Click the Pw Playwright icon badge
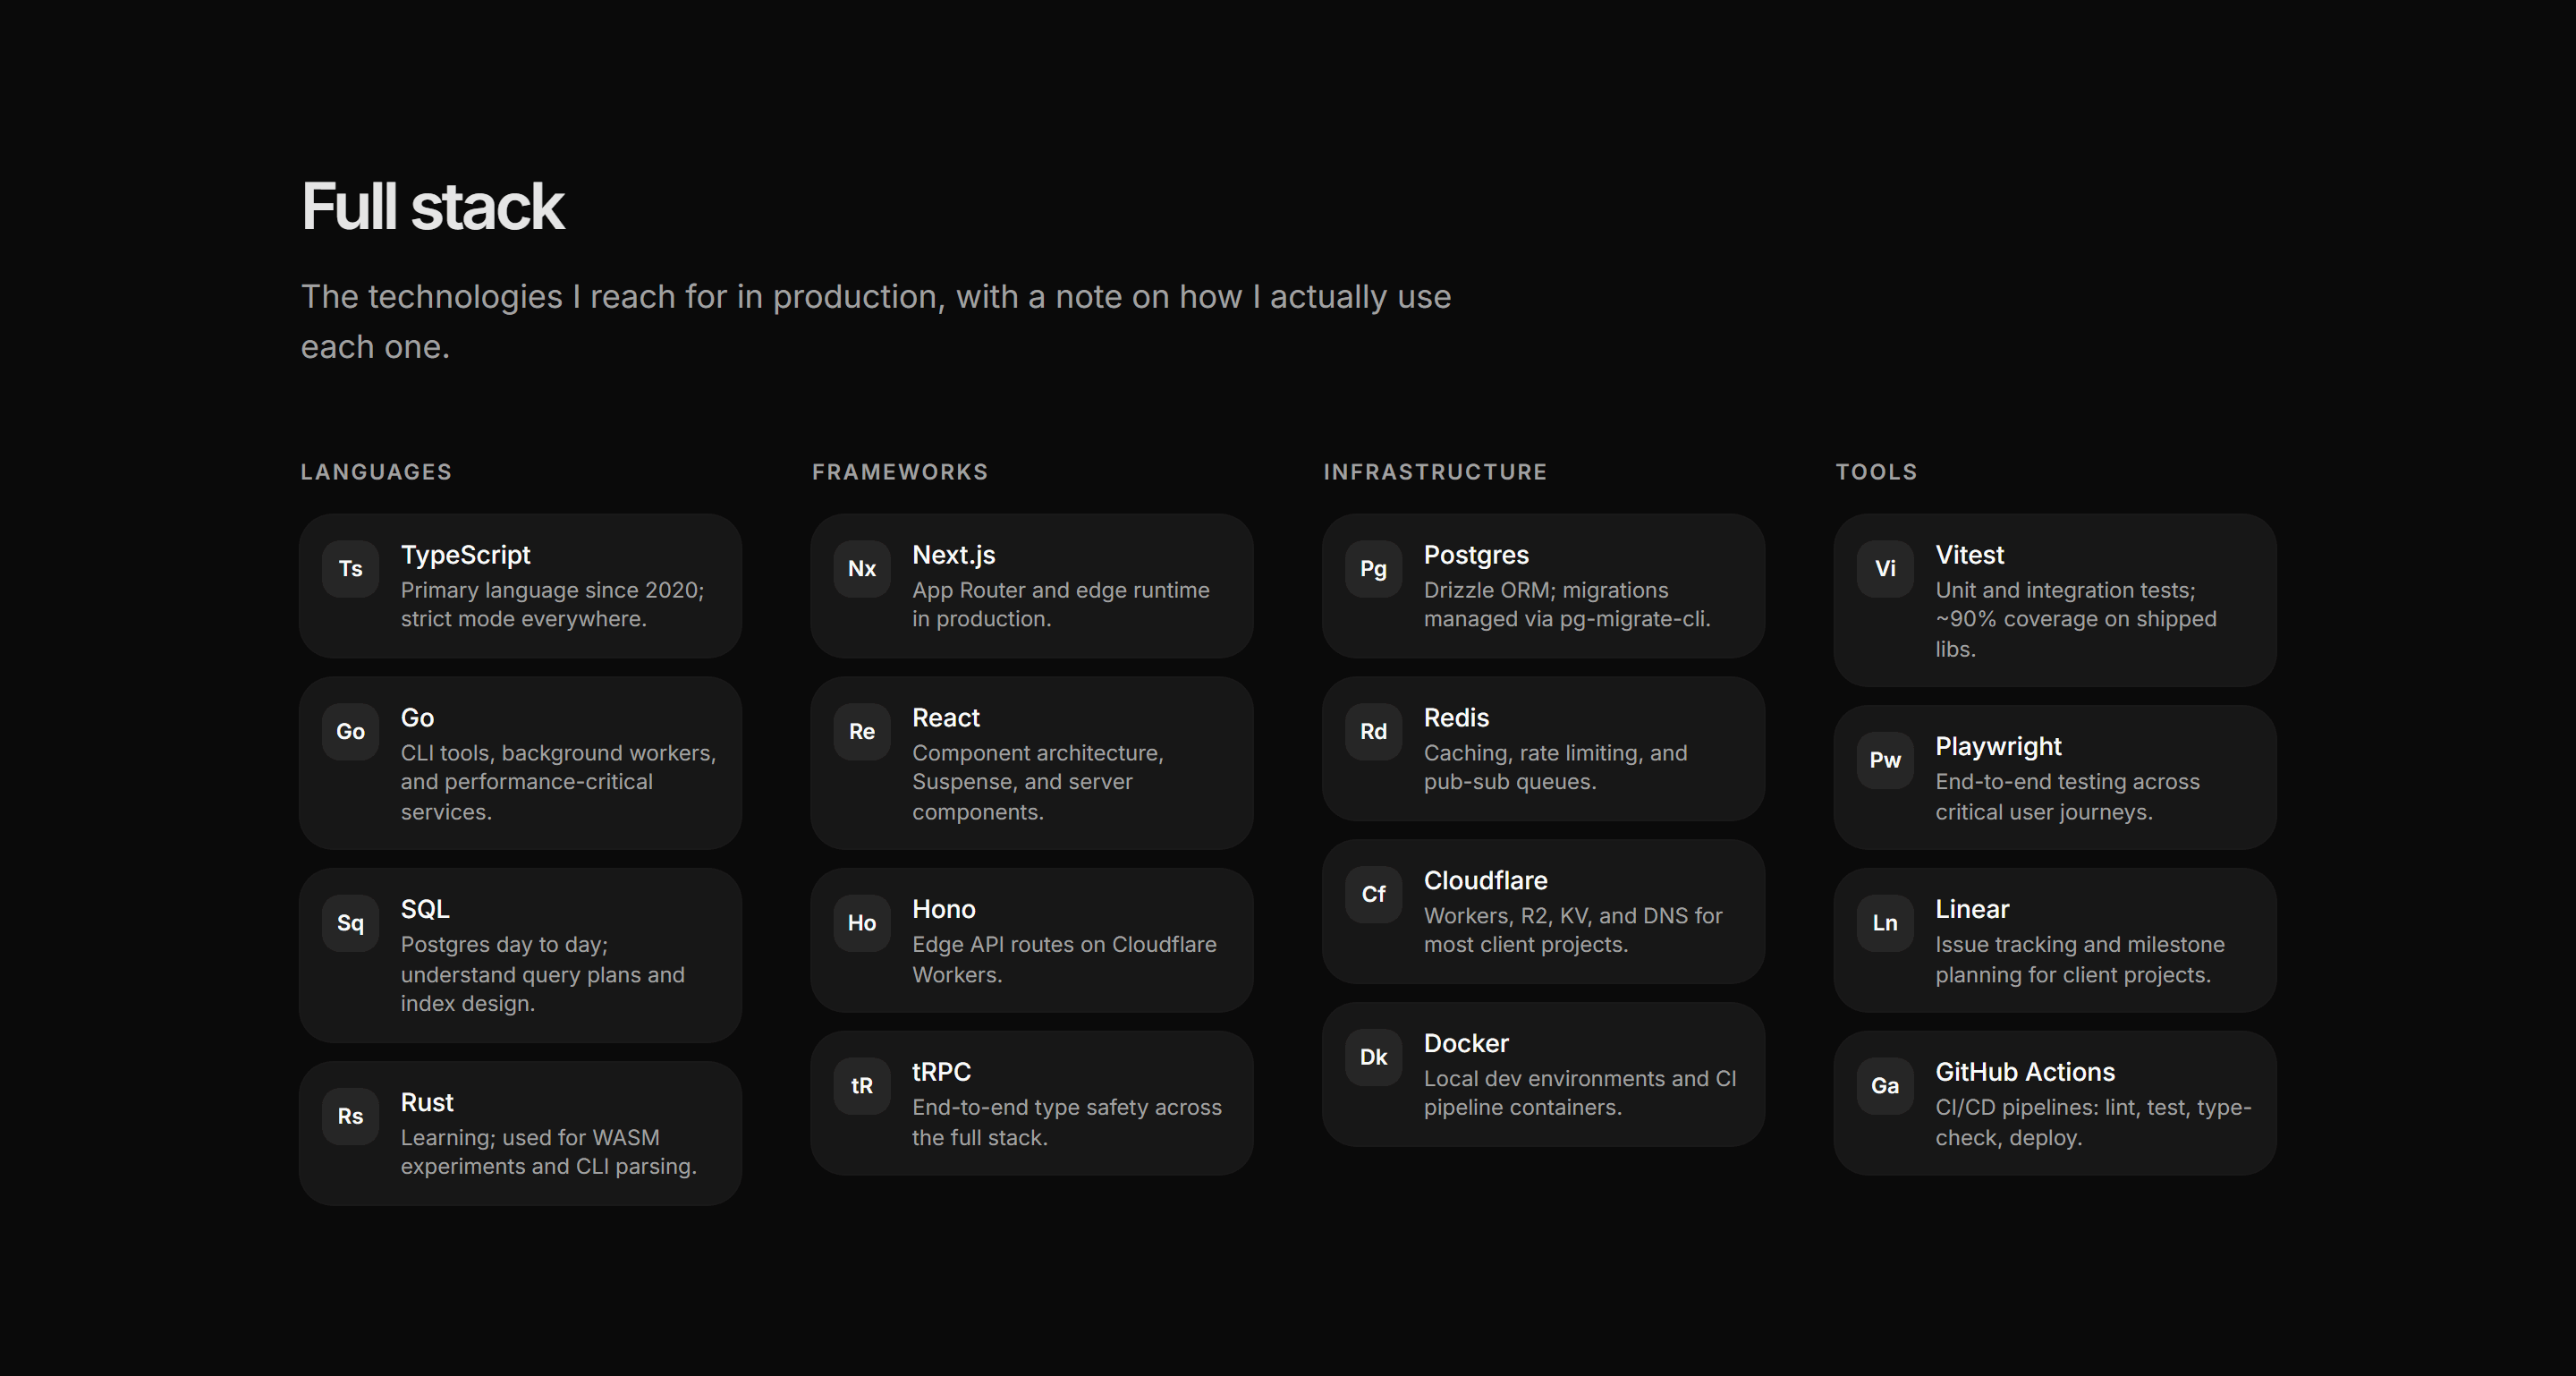Screen dimensions: 2576x1376 tap(1885, 760)
